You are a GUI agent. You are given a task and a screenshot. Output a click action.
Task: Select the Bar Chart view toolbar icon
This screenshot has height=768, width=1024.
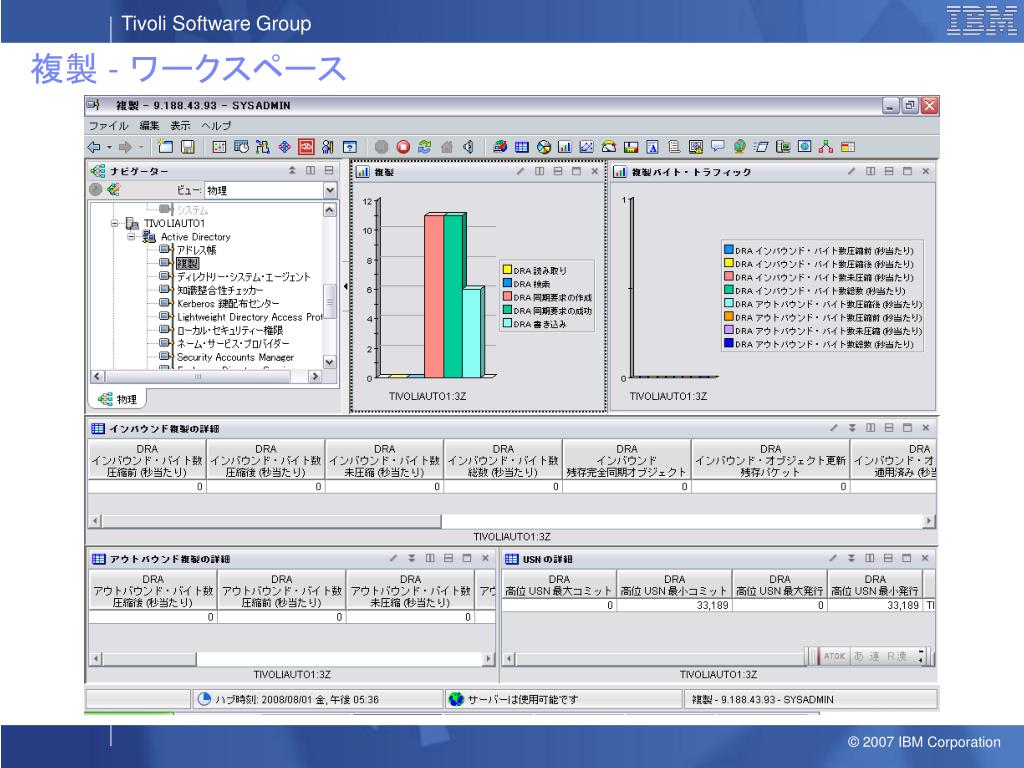[x=565, y=147]
